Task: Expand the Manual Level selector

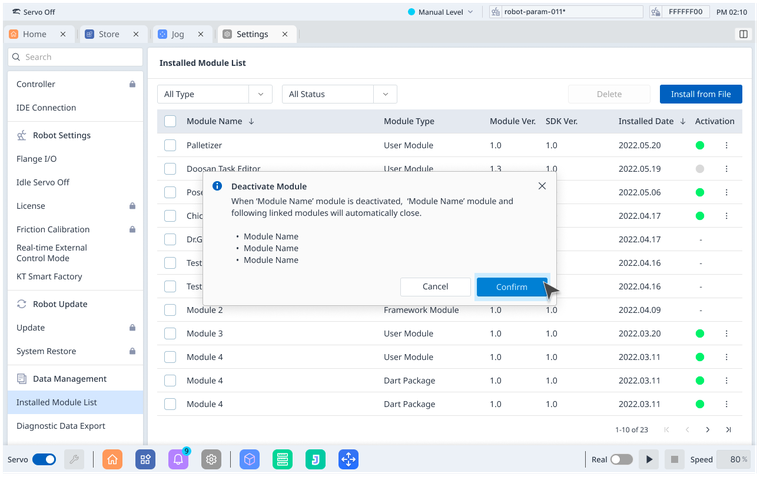Action: [446, 12]
